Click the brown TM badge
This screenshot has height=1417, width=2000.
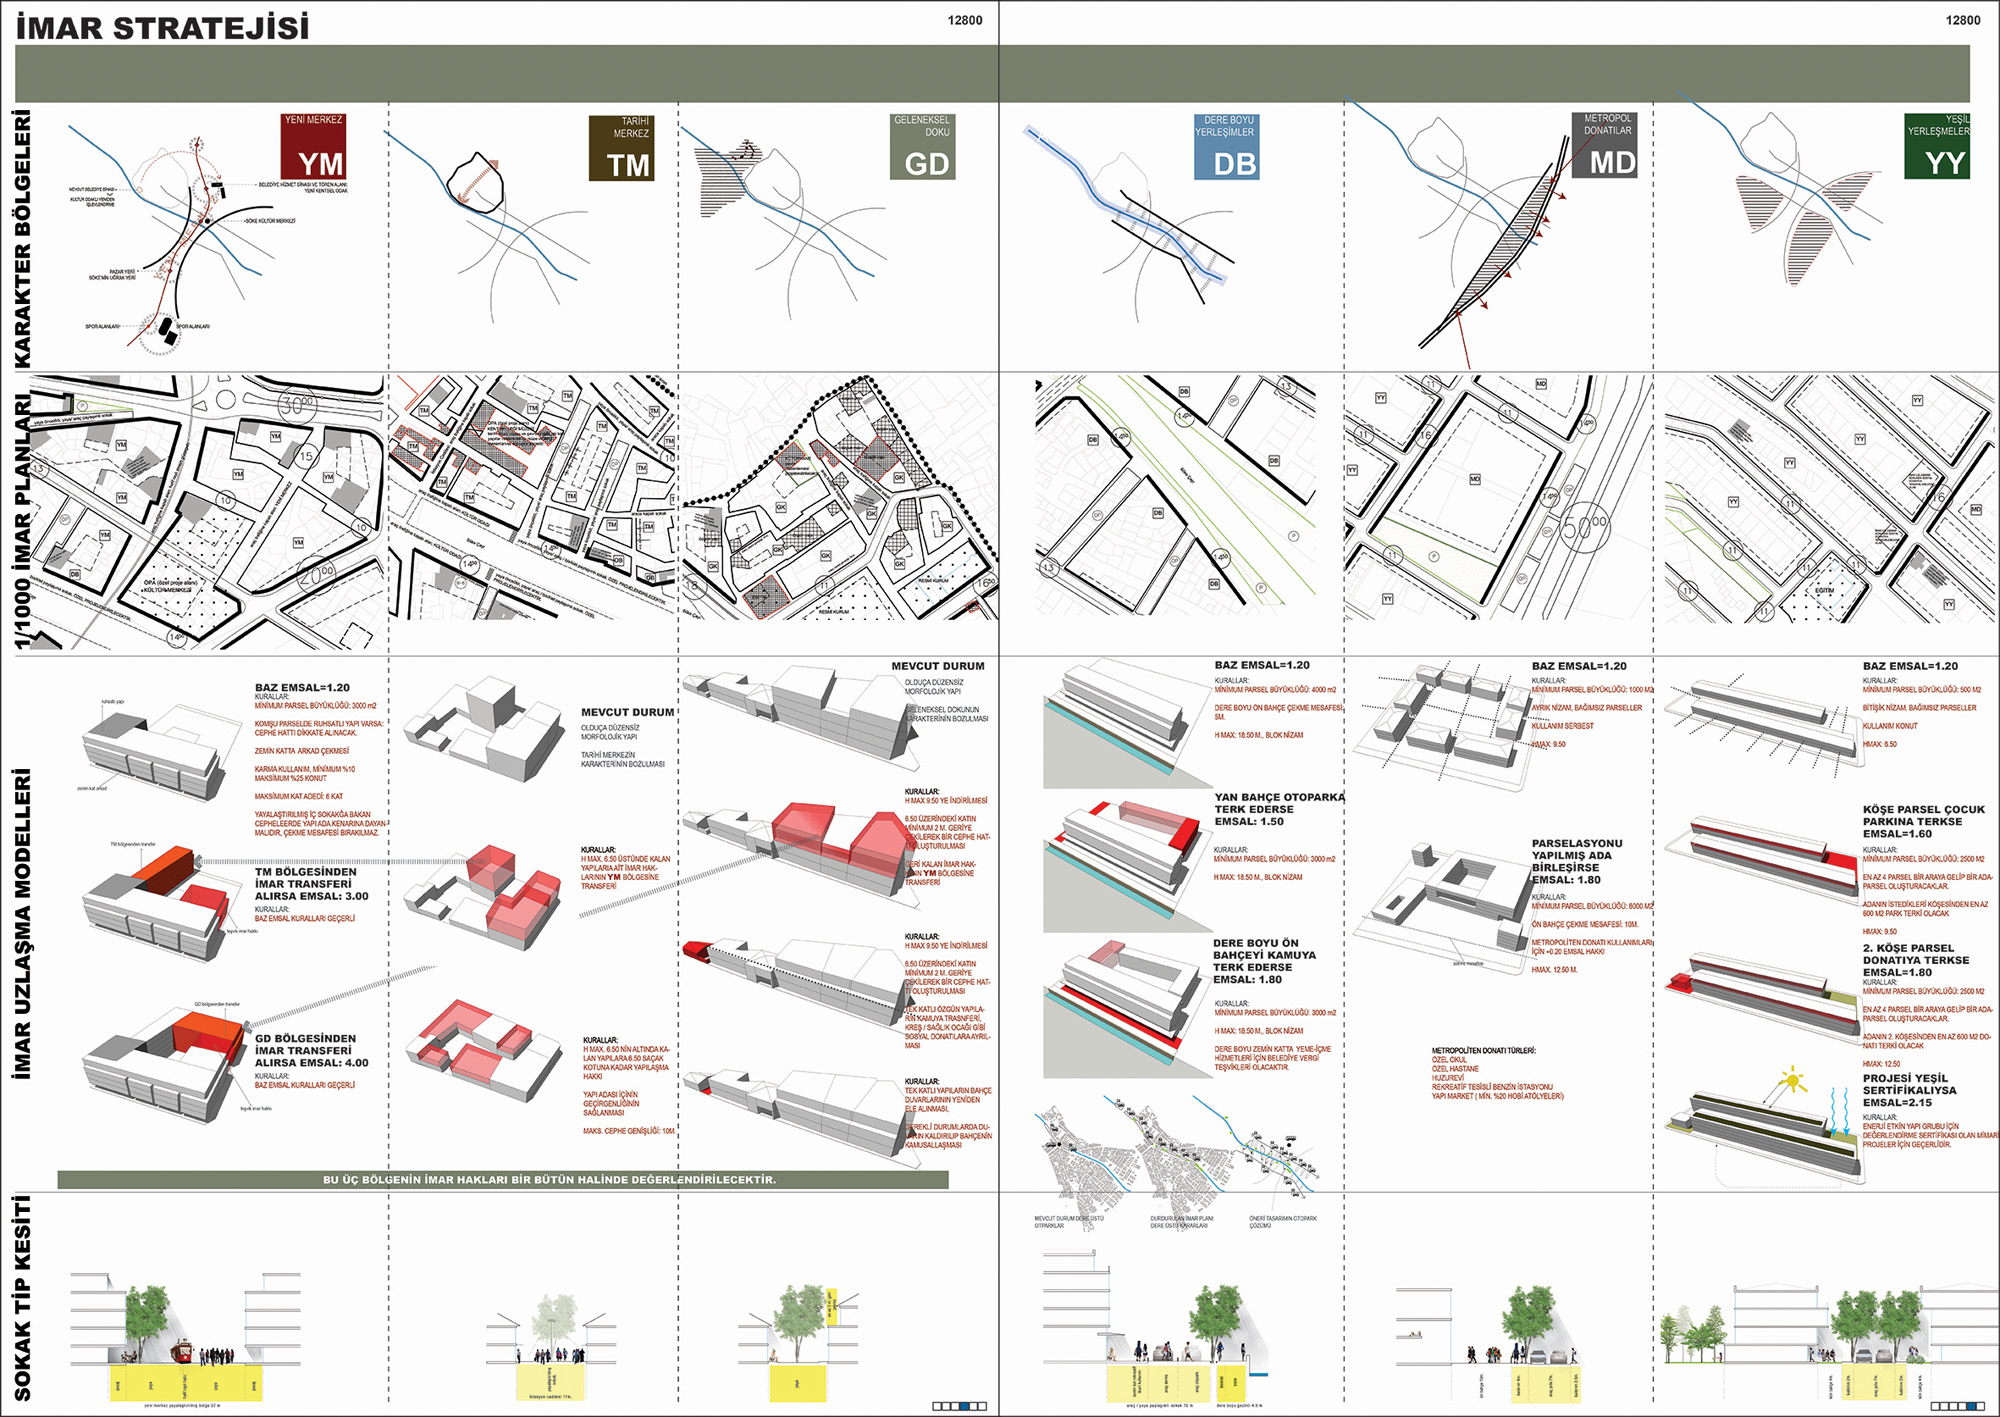(x=622, y=148)
